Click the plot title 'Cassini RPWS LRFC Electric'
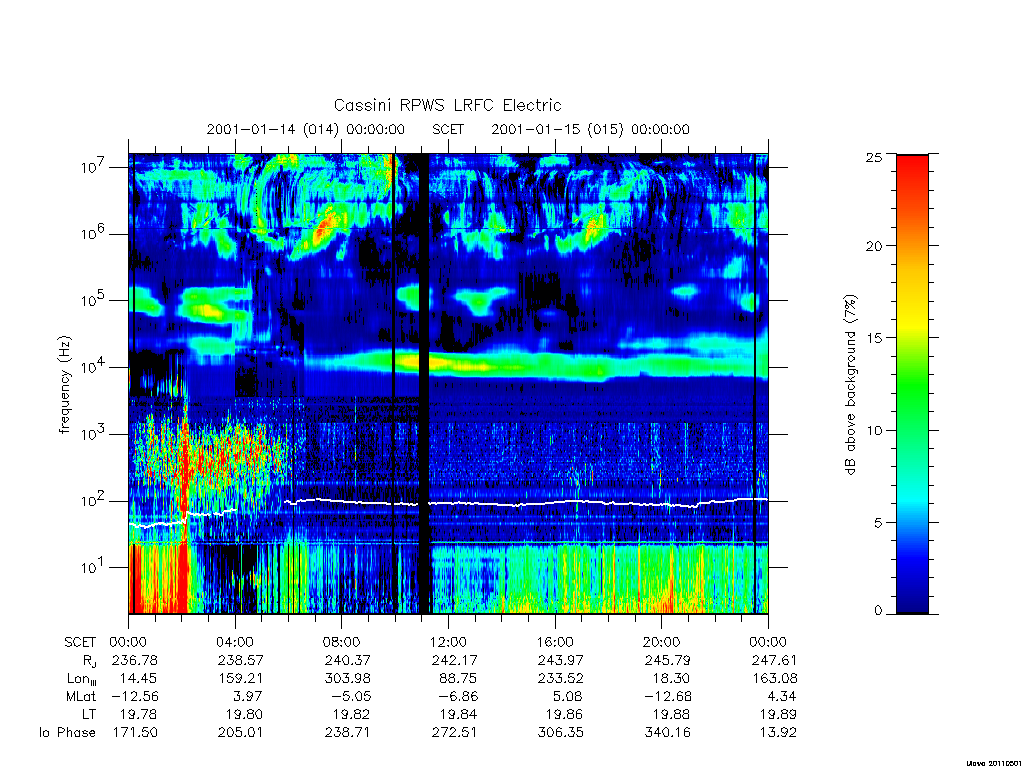 447,105
